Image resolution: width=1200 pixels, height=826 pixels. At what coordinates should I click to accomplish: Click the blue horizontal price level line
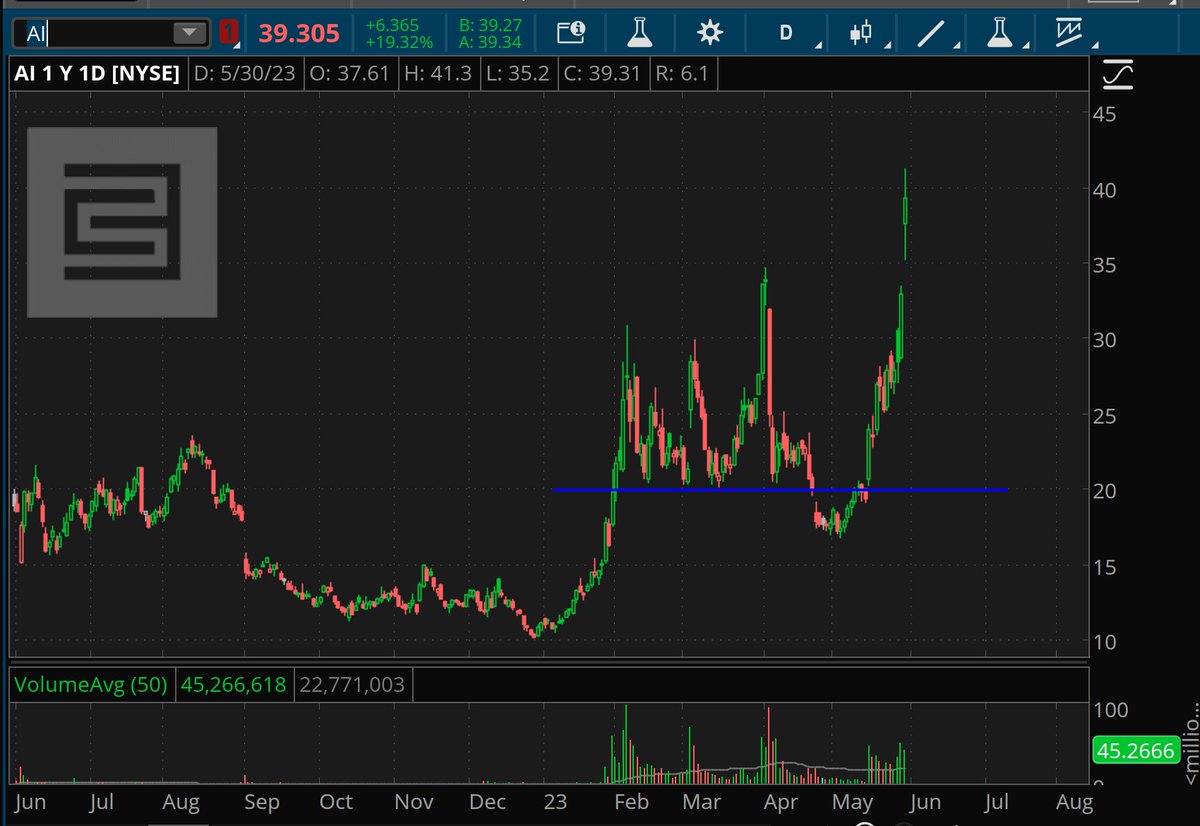tap(780, 489)
